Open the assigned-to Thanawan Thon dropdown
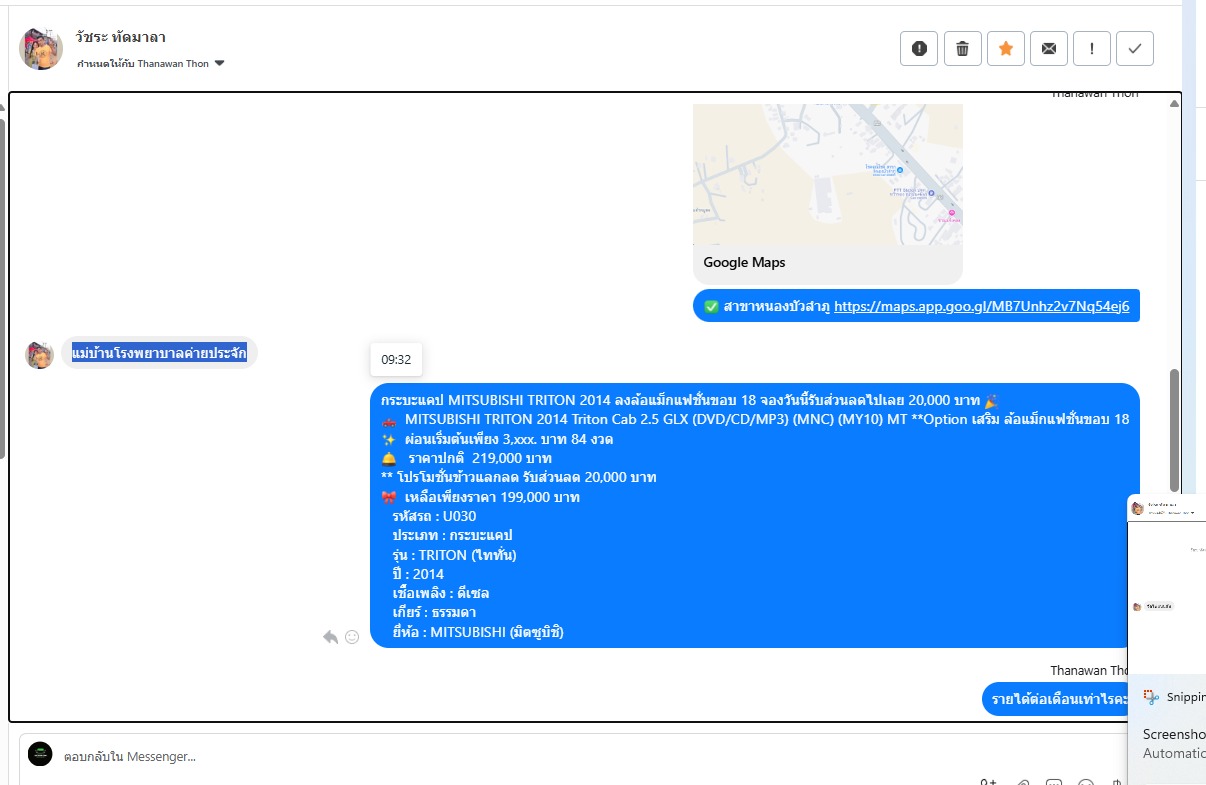The height and width of the screenshot is (785, 1206). coord(151,63)
